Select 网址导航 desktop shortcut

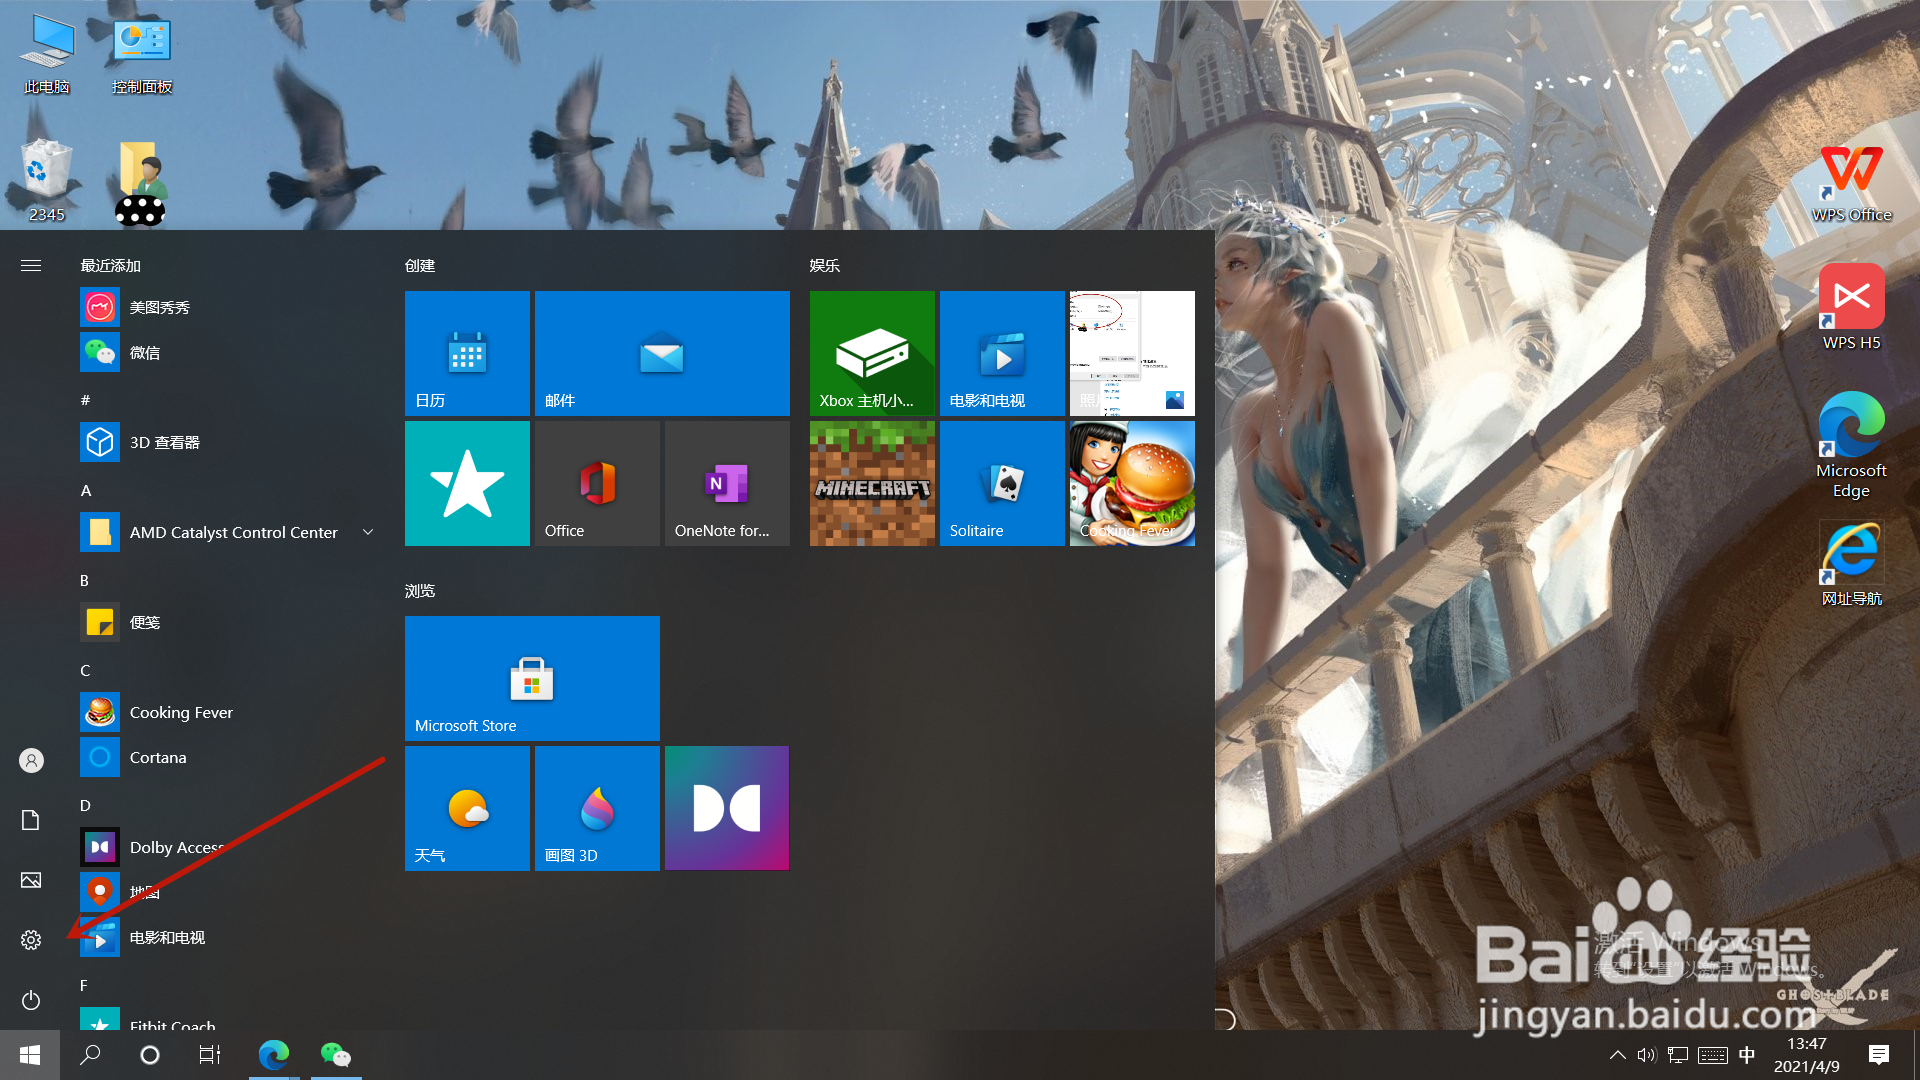coord(1852,563)
